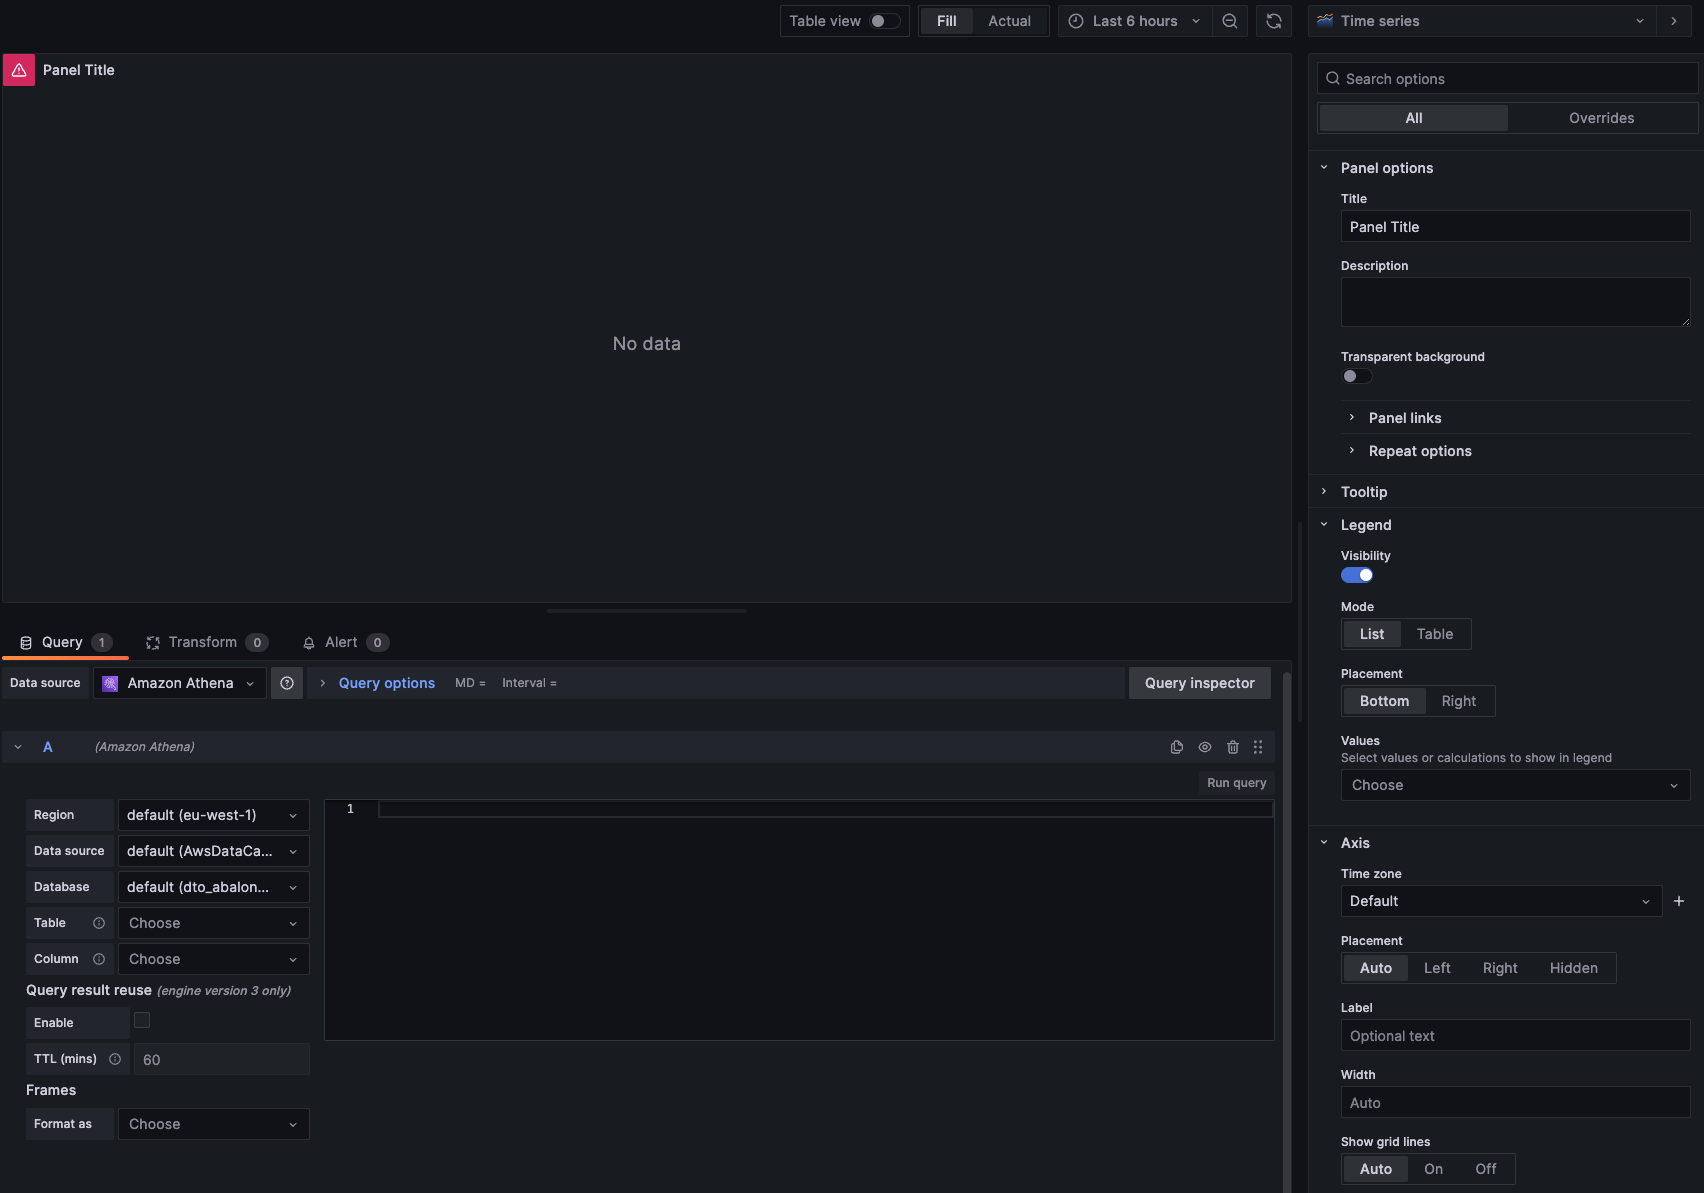Select Fill view mode
The image size is (1704, 1193).
[x=946, y=21]
